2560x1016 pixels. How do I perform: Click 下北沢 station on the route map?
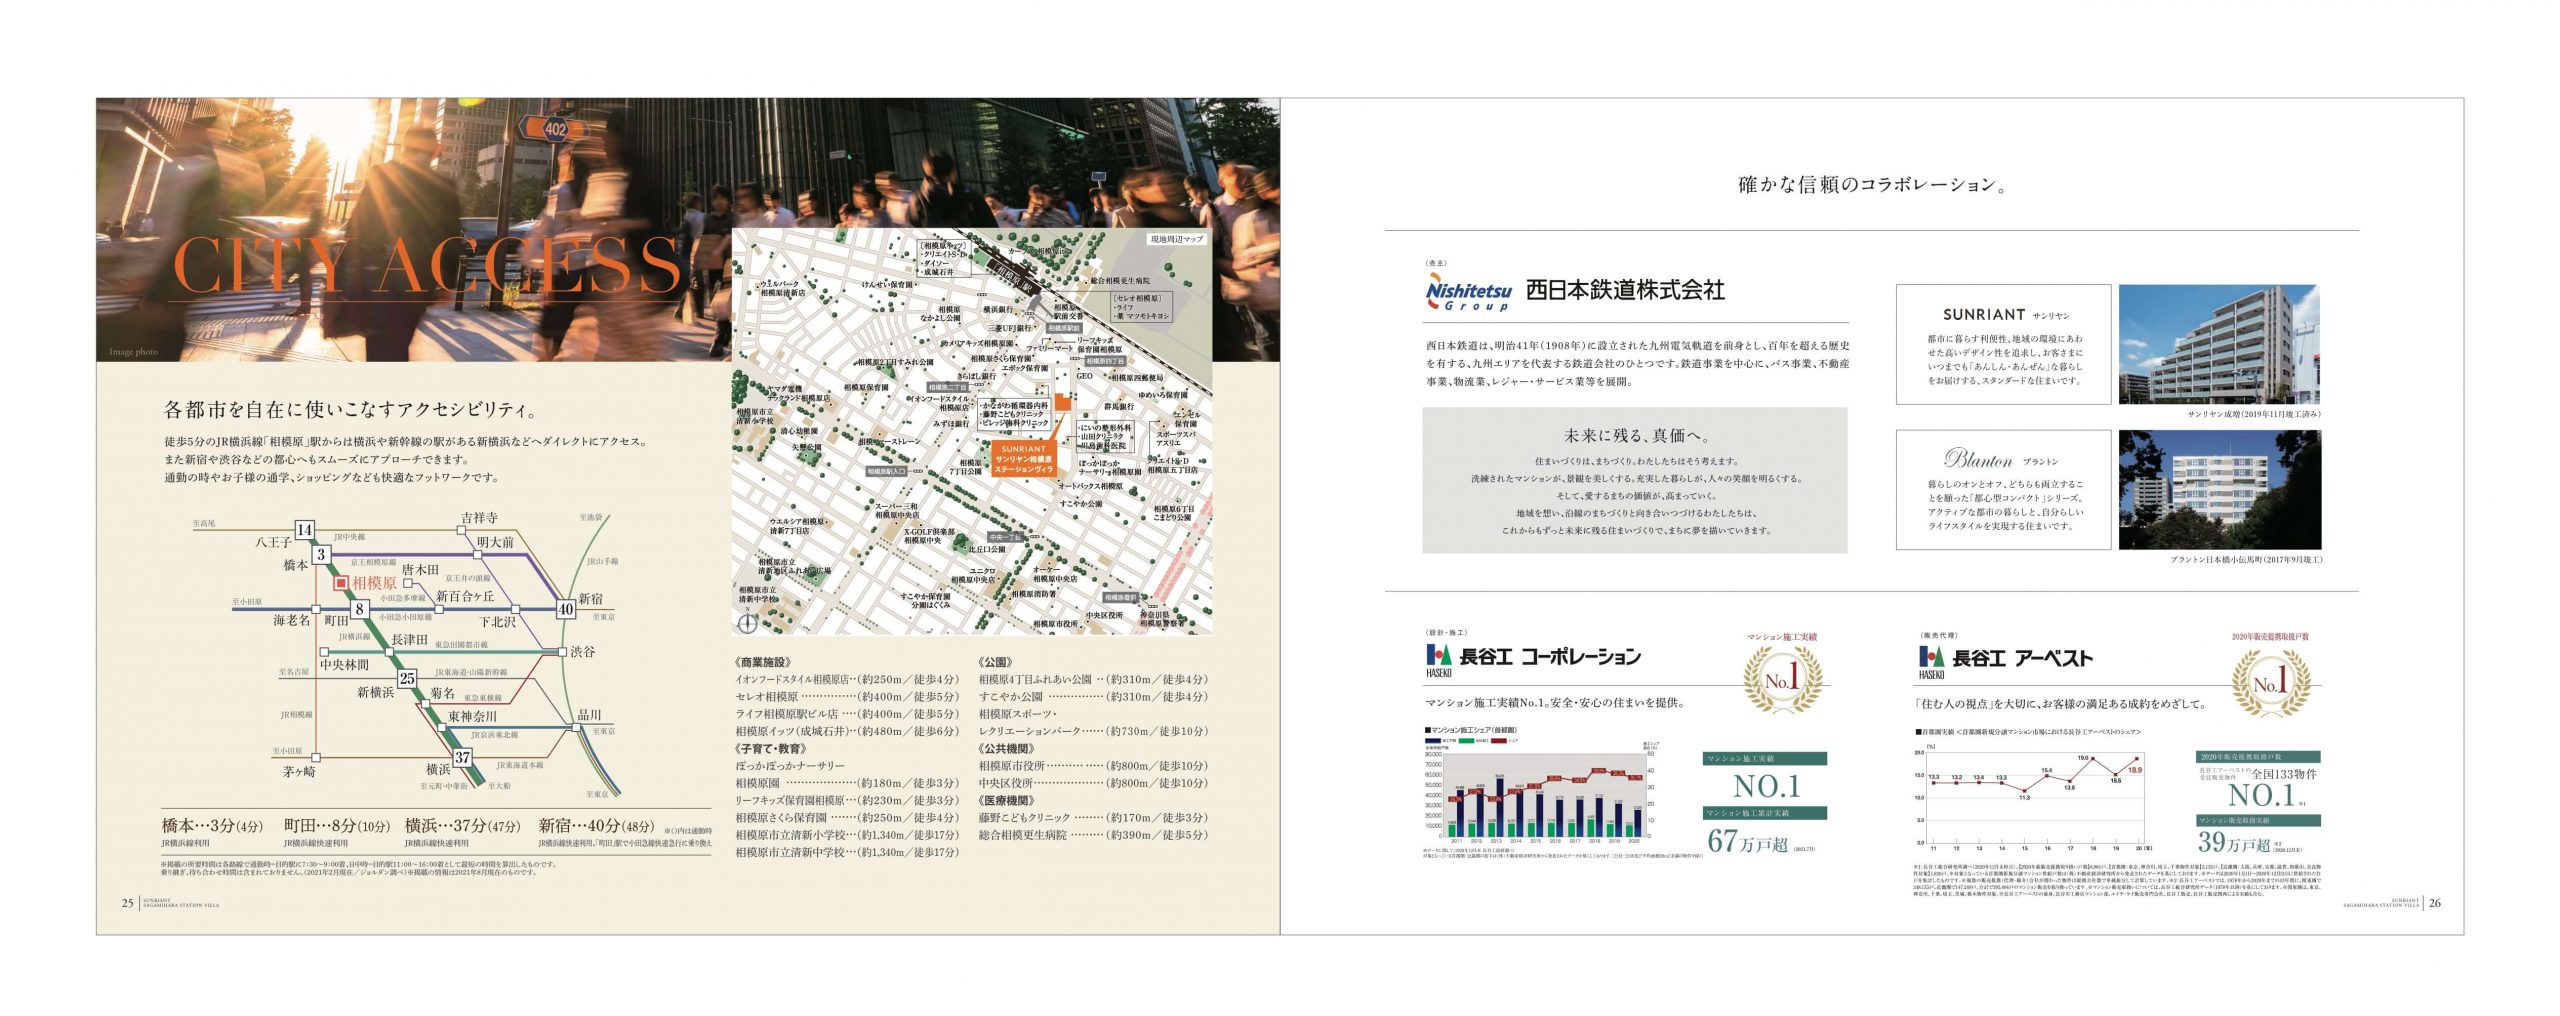(498, 622)
